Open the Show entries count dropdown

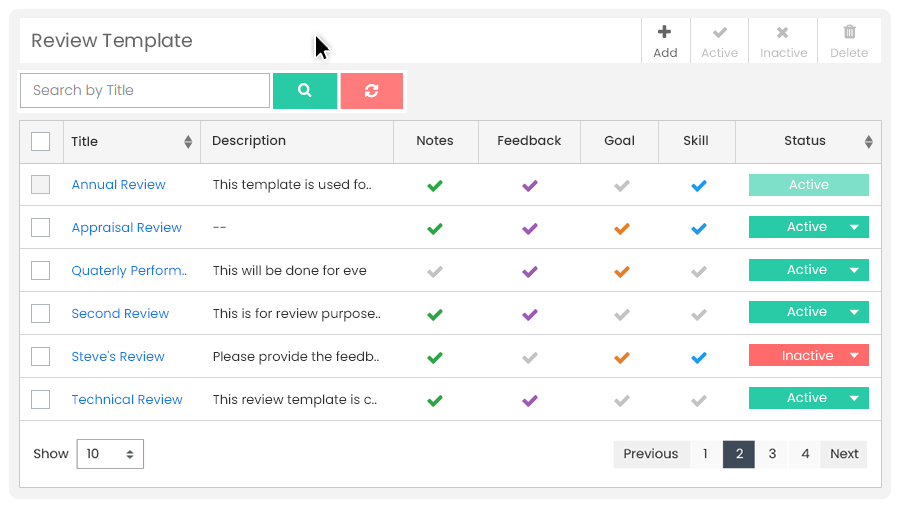(x=110, y=454)
